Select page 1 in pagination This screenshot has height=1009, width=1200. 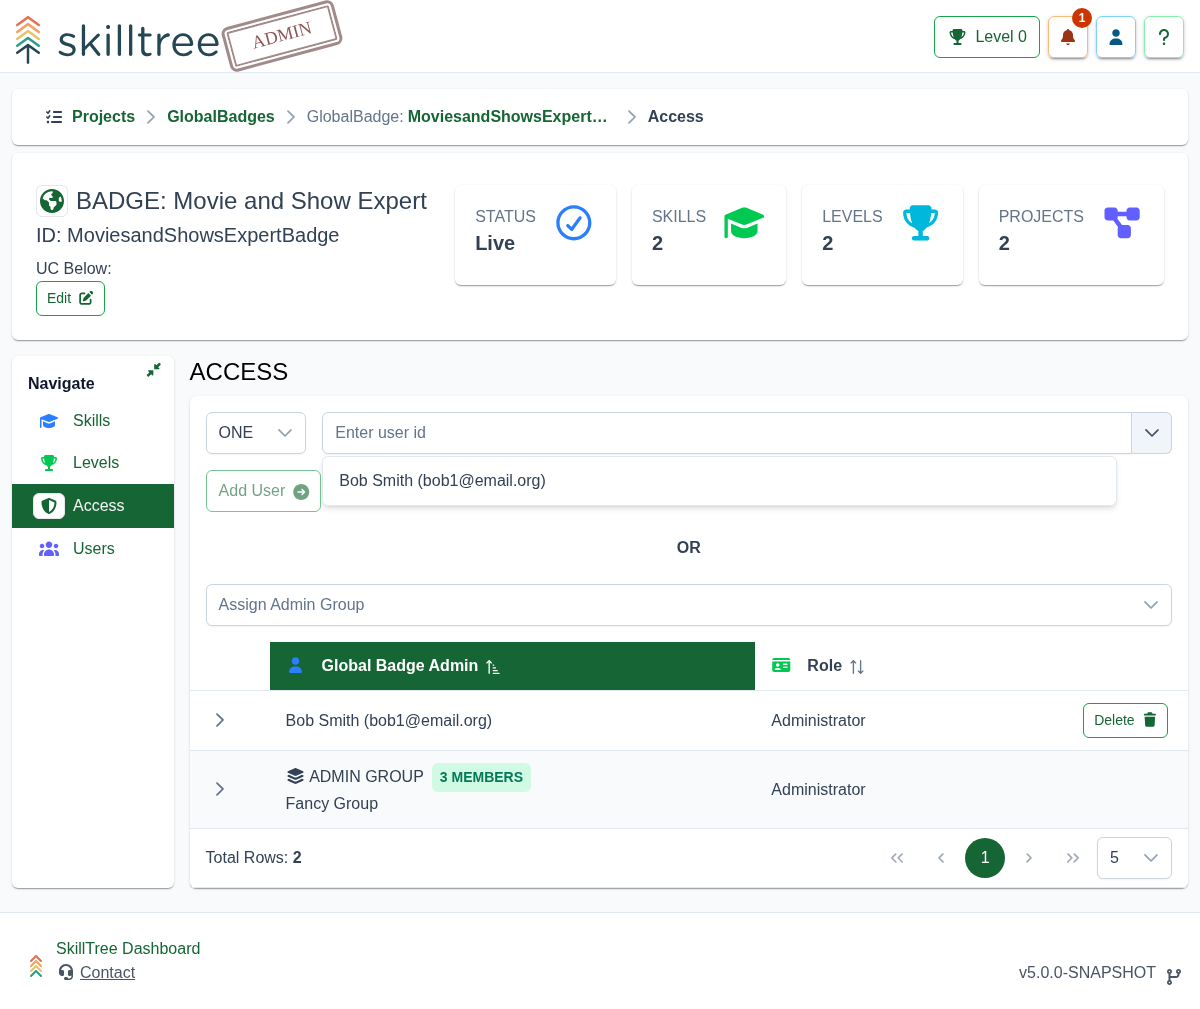point(985,858)
